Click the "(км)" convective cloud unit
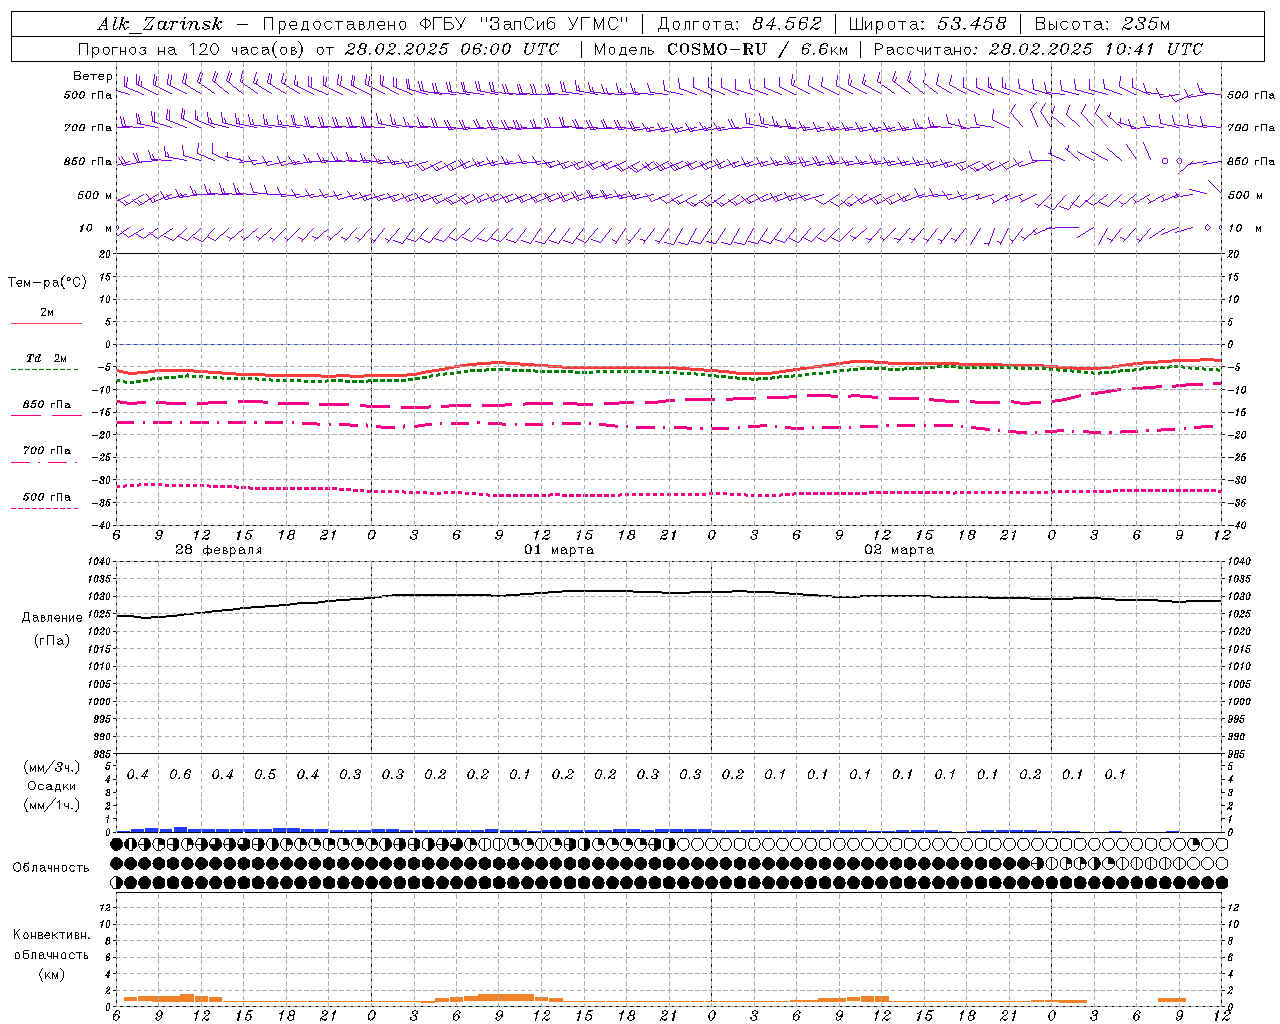1280x1024 pixels. pos(52,975)
